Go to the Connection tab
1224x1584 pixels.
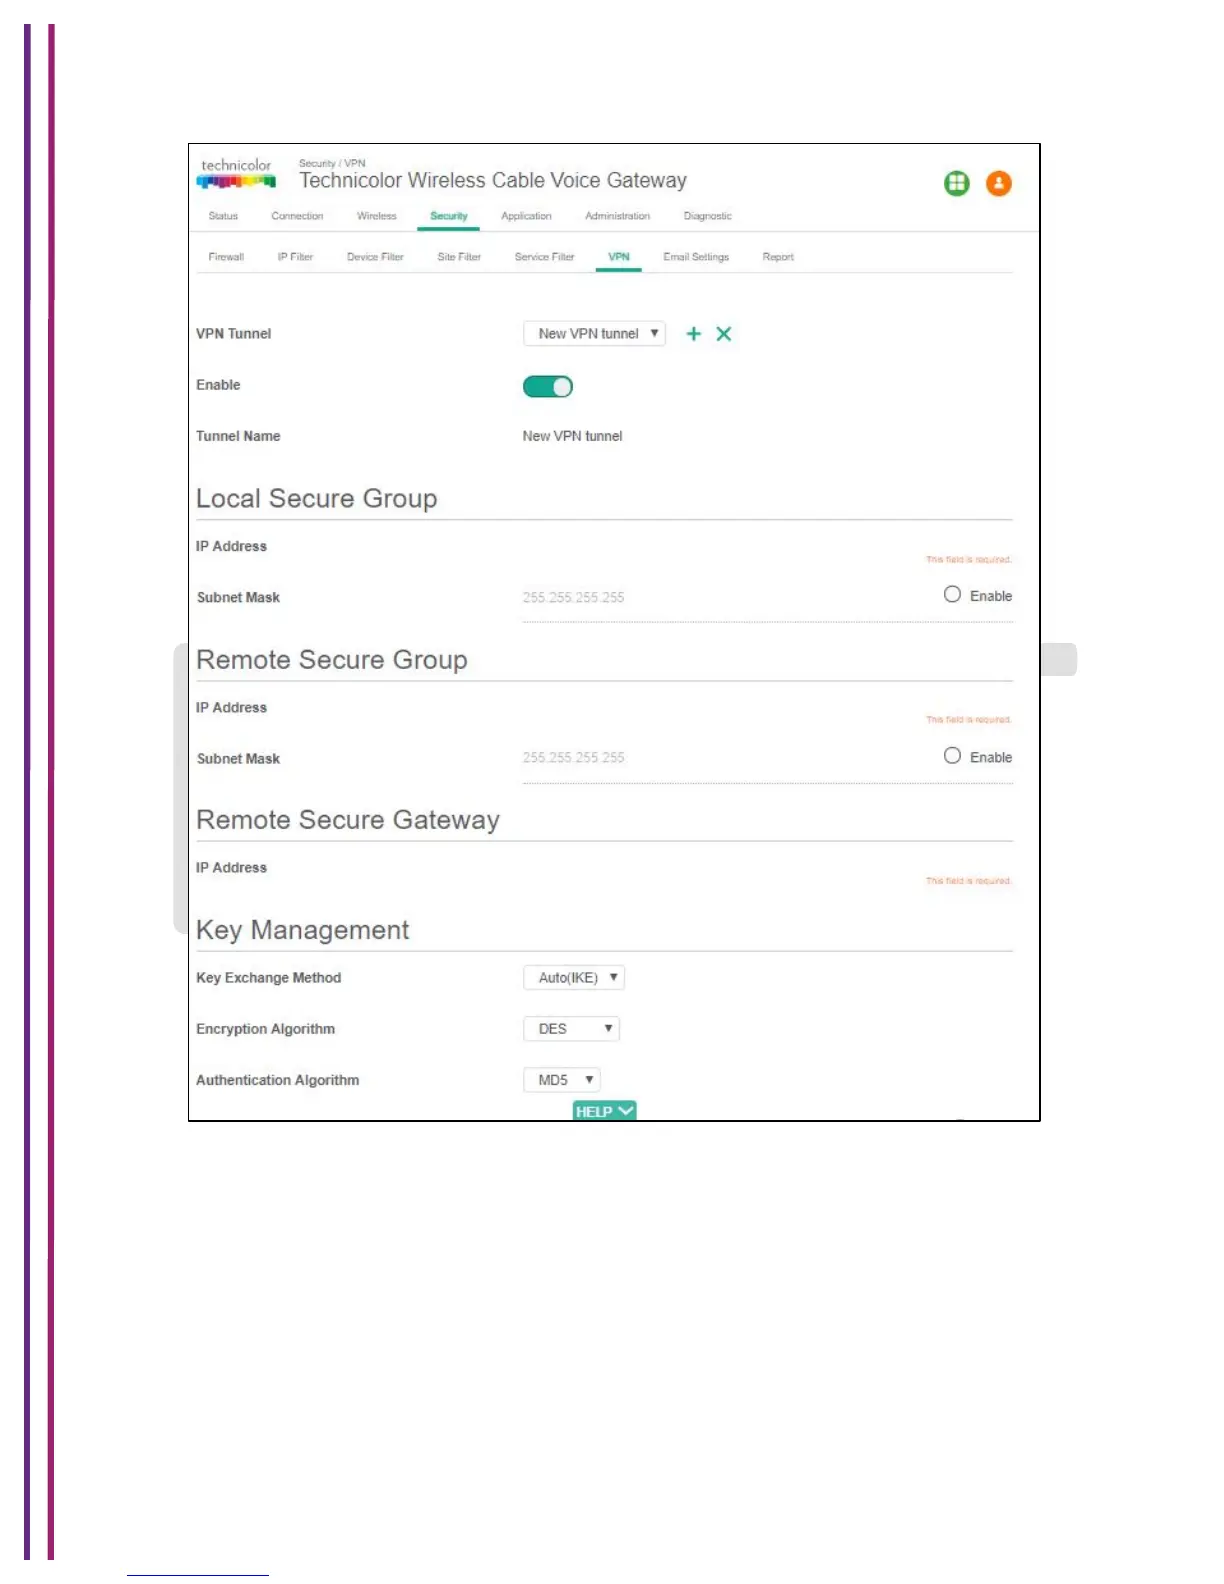click(x=297, y=216)
